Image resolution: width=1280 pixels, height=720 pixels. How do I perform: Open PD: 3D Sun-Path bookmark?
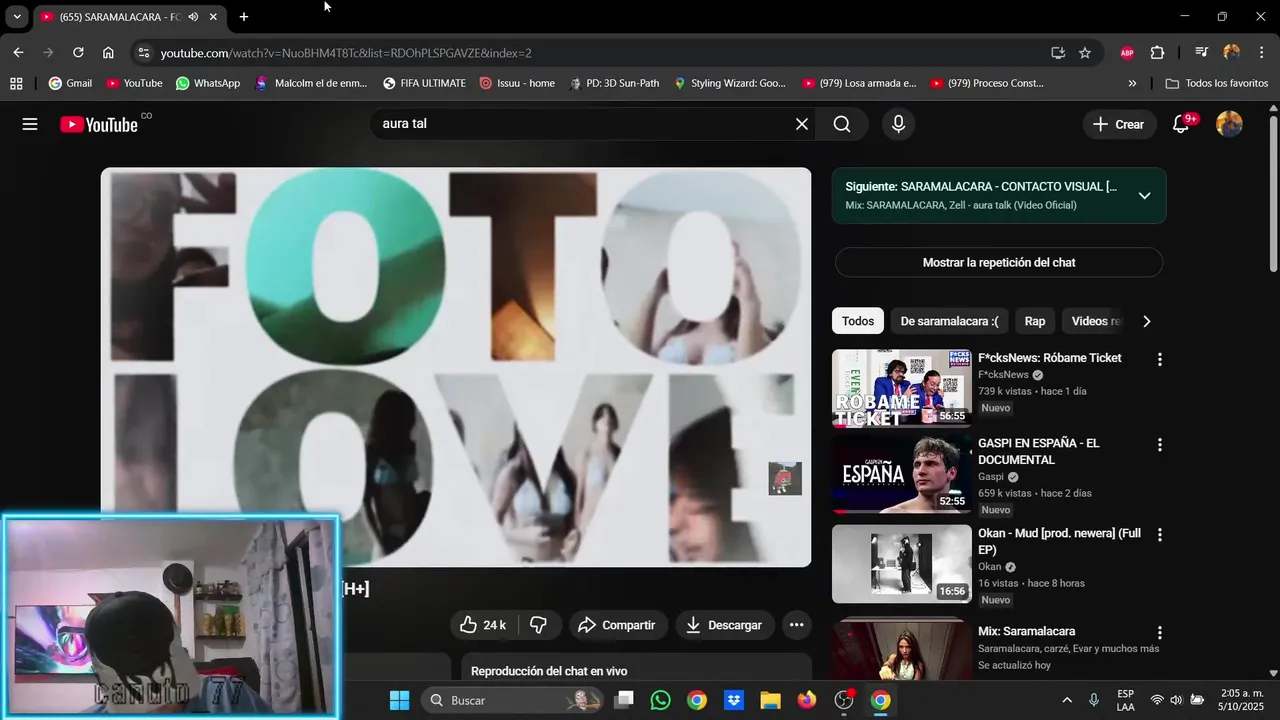(614, 83)
